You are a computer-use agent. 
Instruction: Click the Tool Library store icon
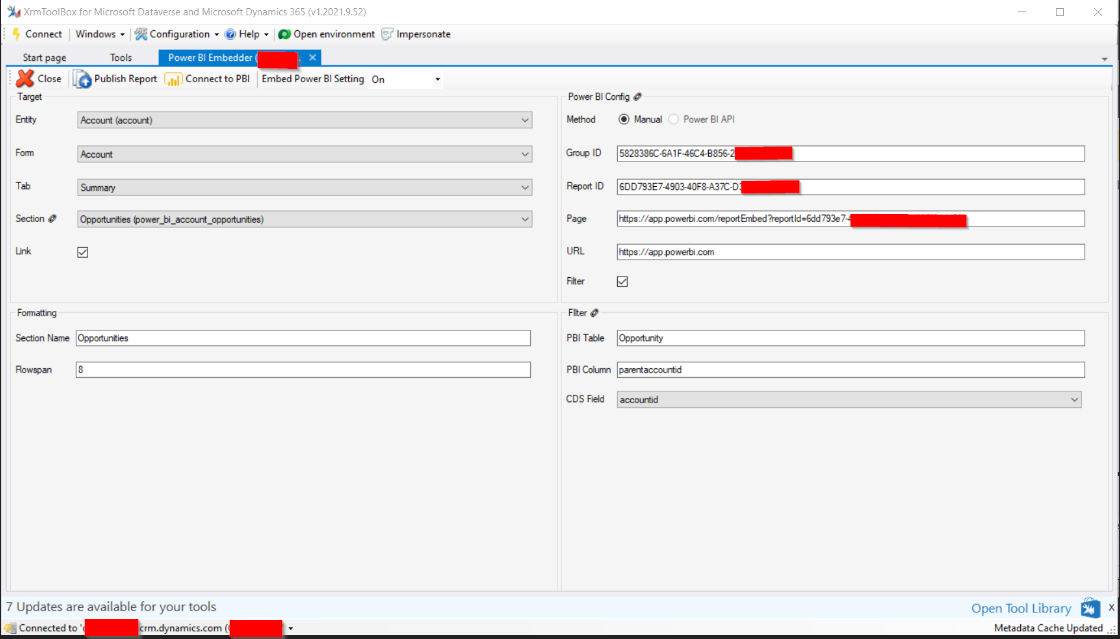pos(1091,608)
